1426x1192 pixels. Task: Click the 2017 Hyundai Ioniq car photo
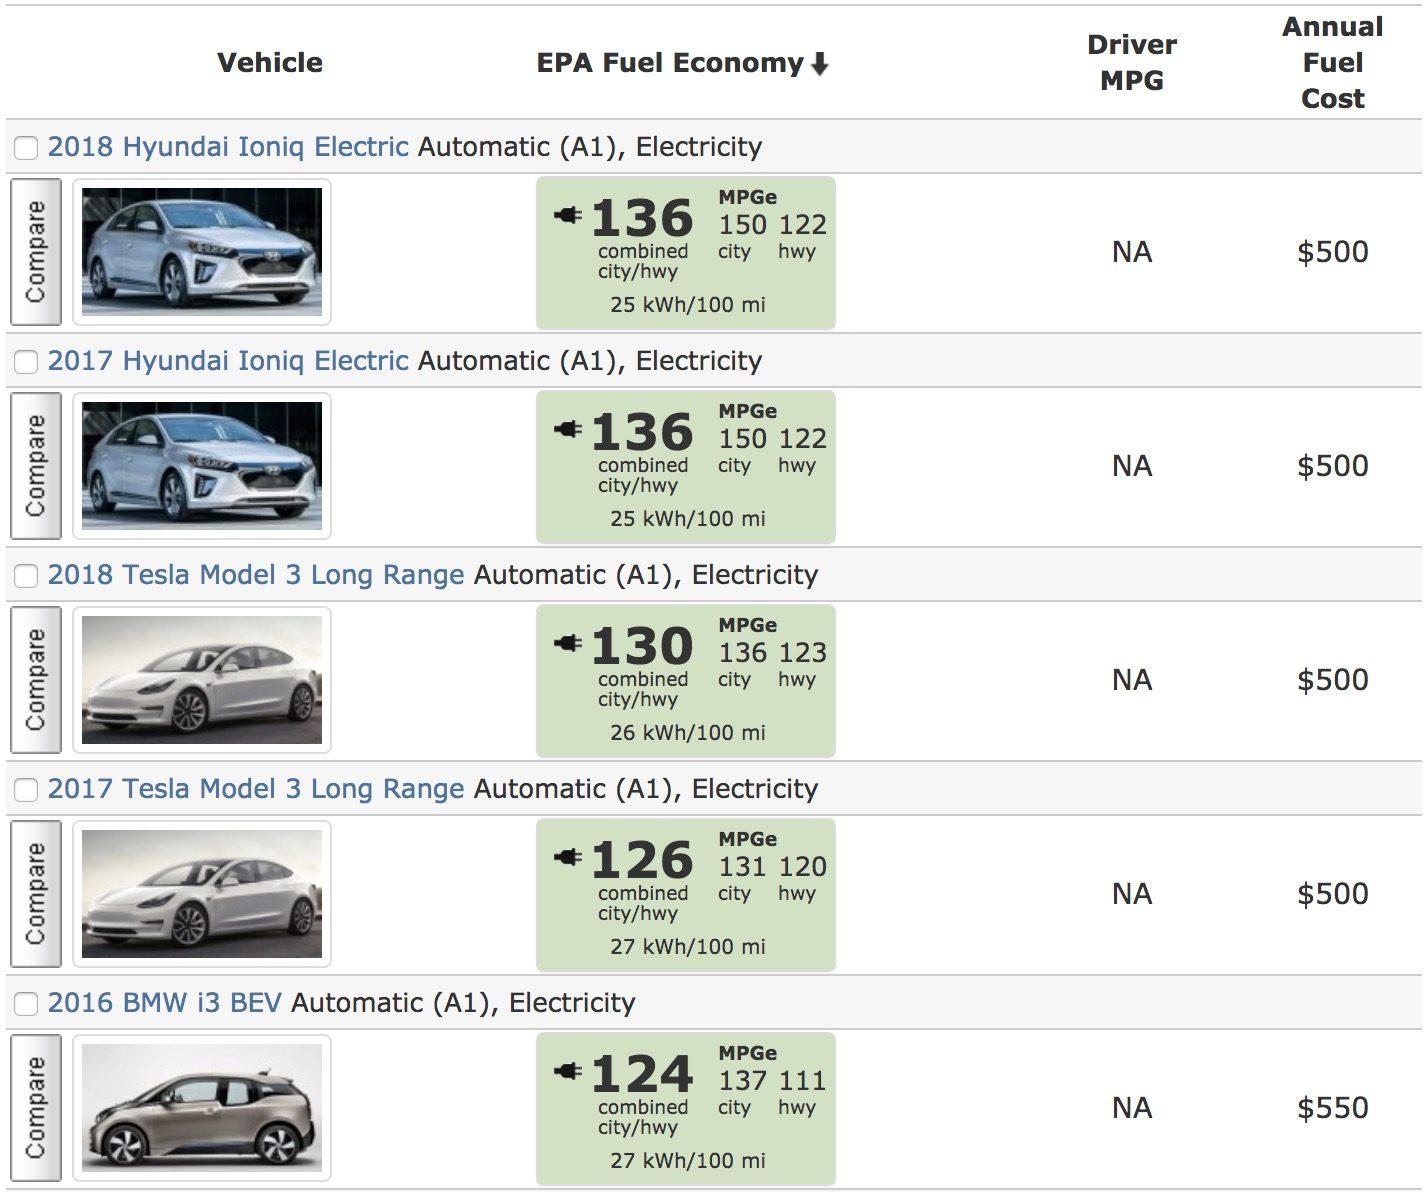[202, 466]
